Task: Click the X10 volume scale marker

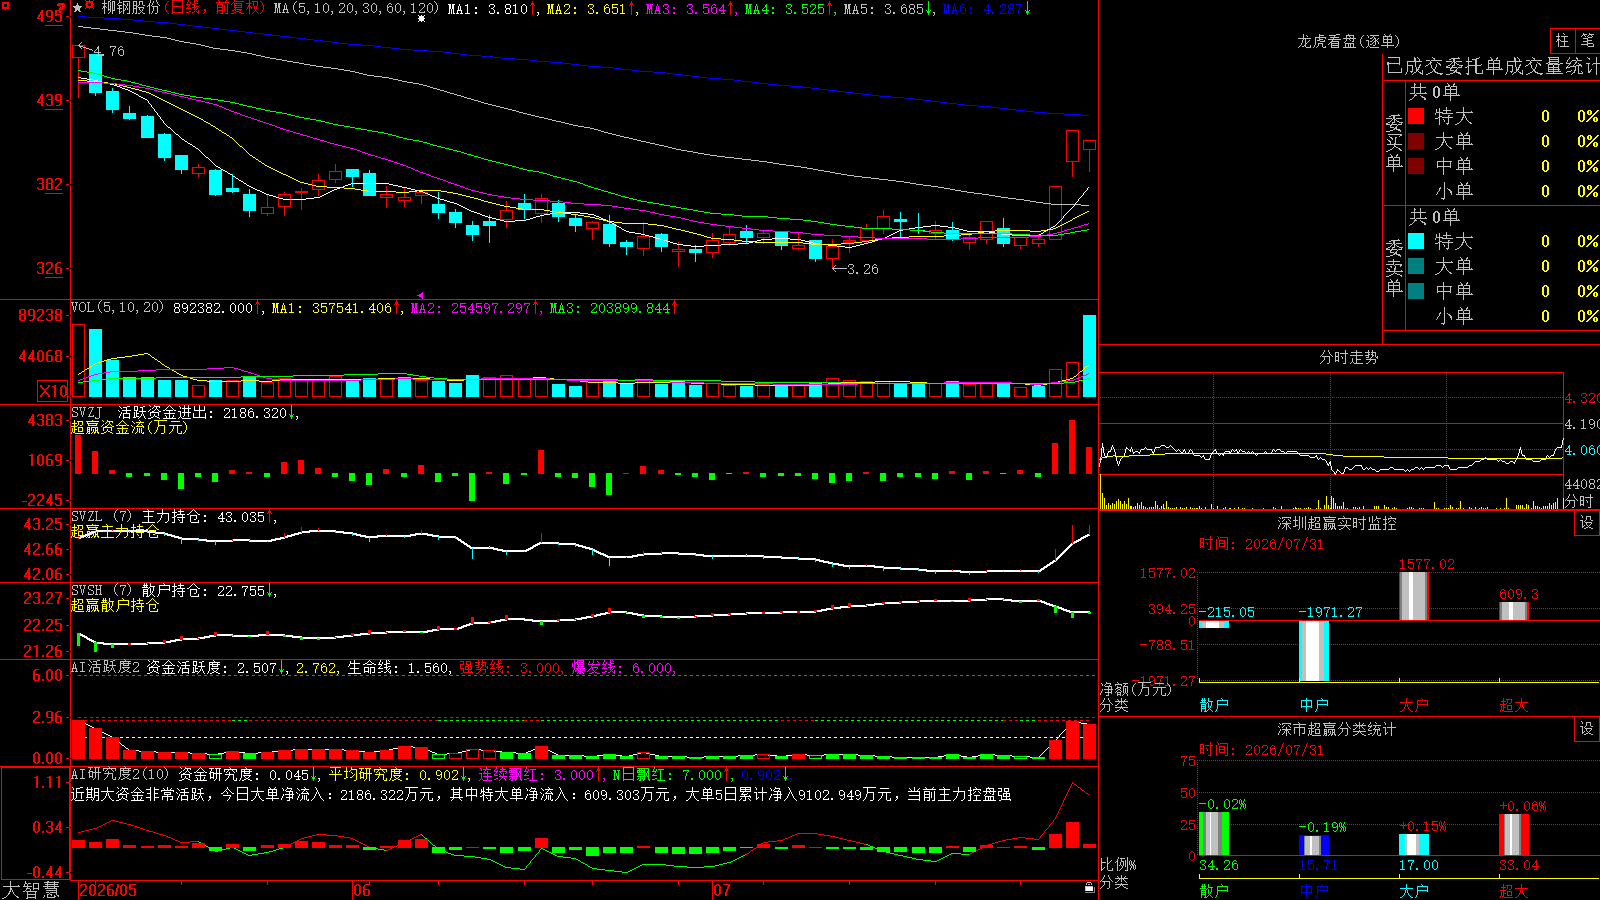Action: (x=53, y=391)
